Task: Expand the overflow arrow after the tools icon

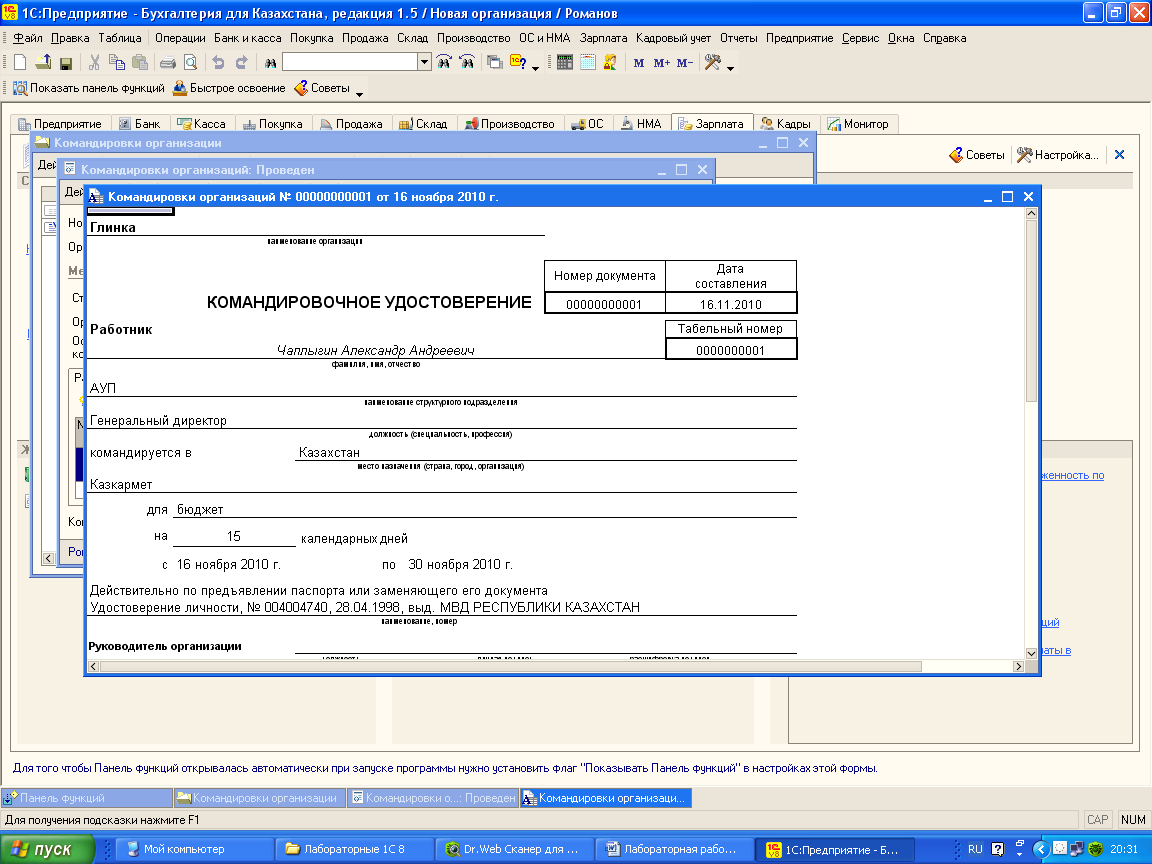Action: pyautogui.click(x=730, y=68)
